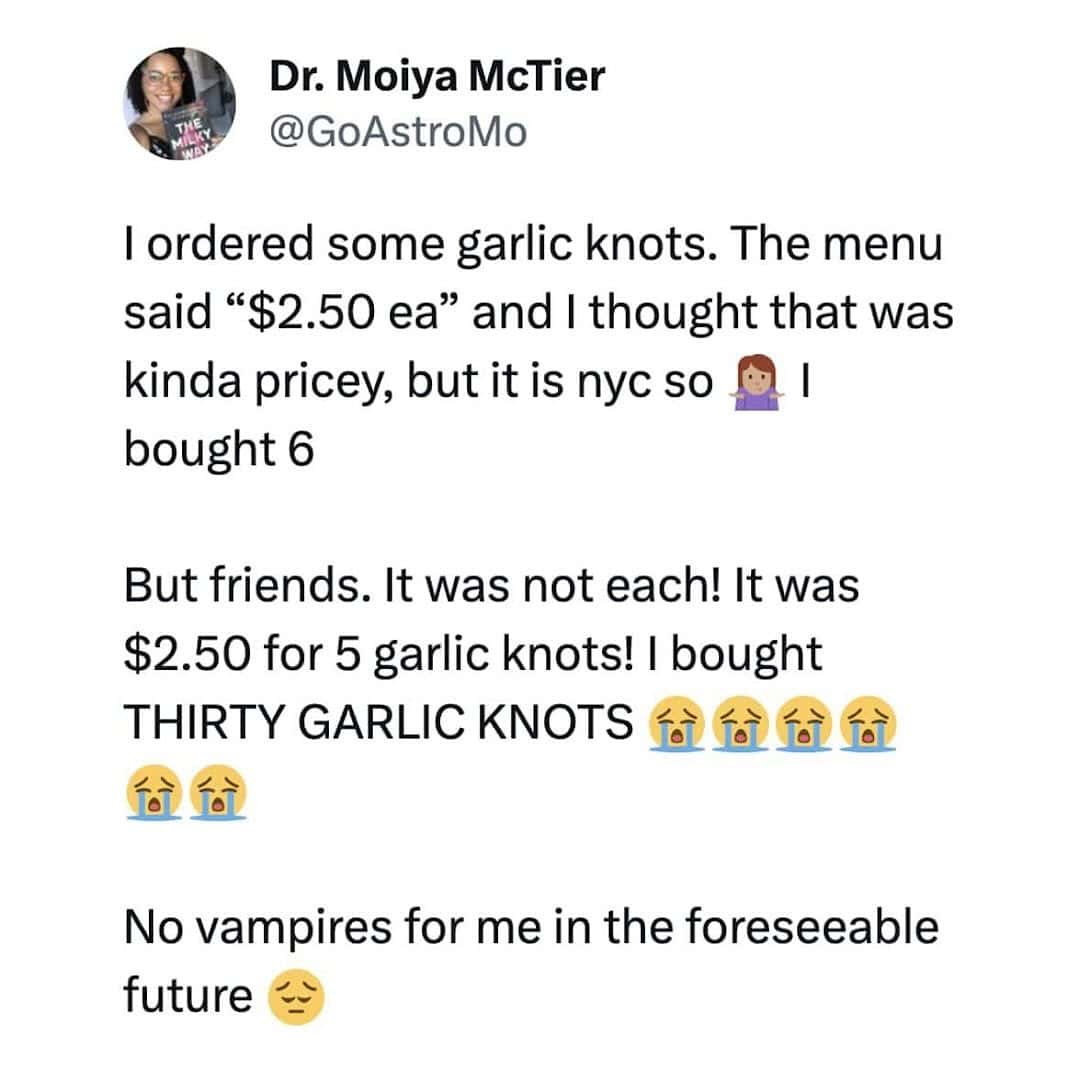Click fourth crying emoji ending the KNOTS line

pos(868,723)
